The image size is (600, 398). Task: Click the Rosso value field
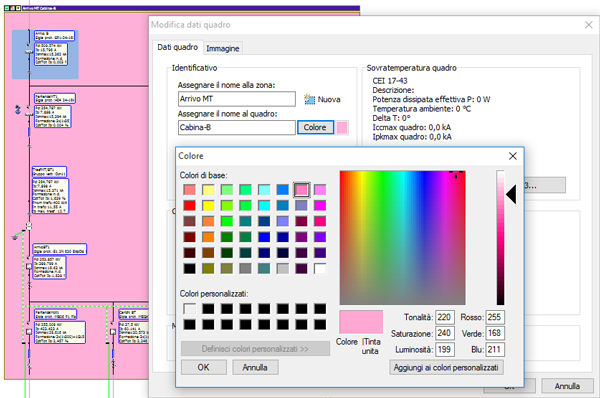pyautogui.click(x=495, y=317)
